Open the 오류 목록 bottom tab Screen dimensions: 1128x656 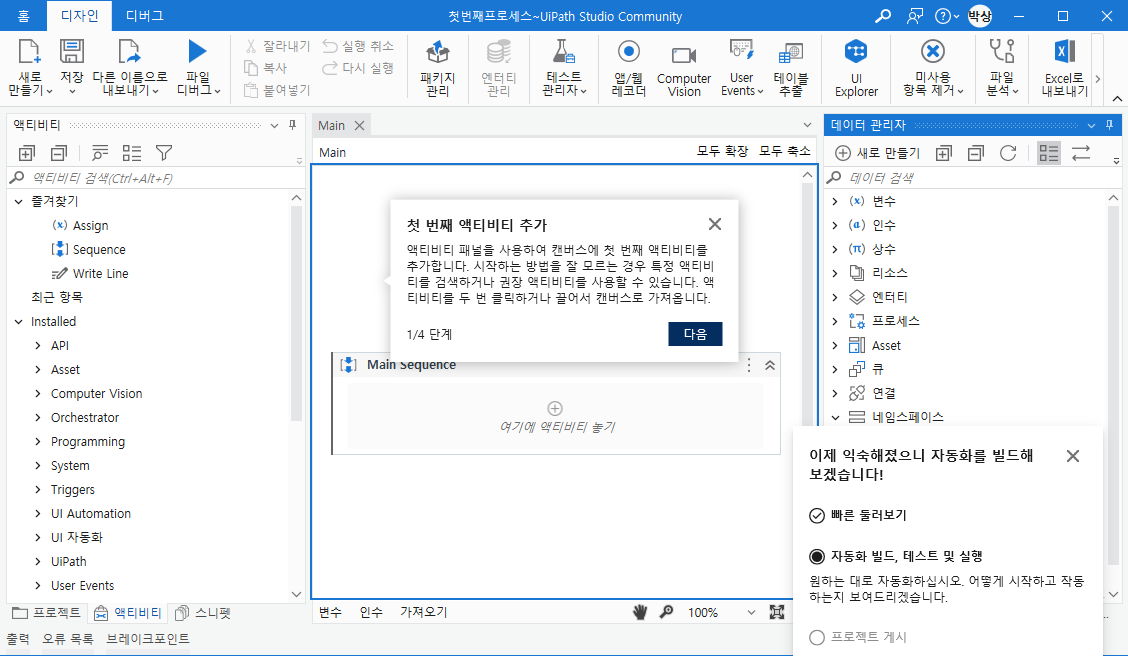[68, 639]
